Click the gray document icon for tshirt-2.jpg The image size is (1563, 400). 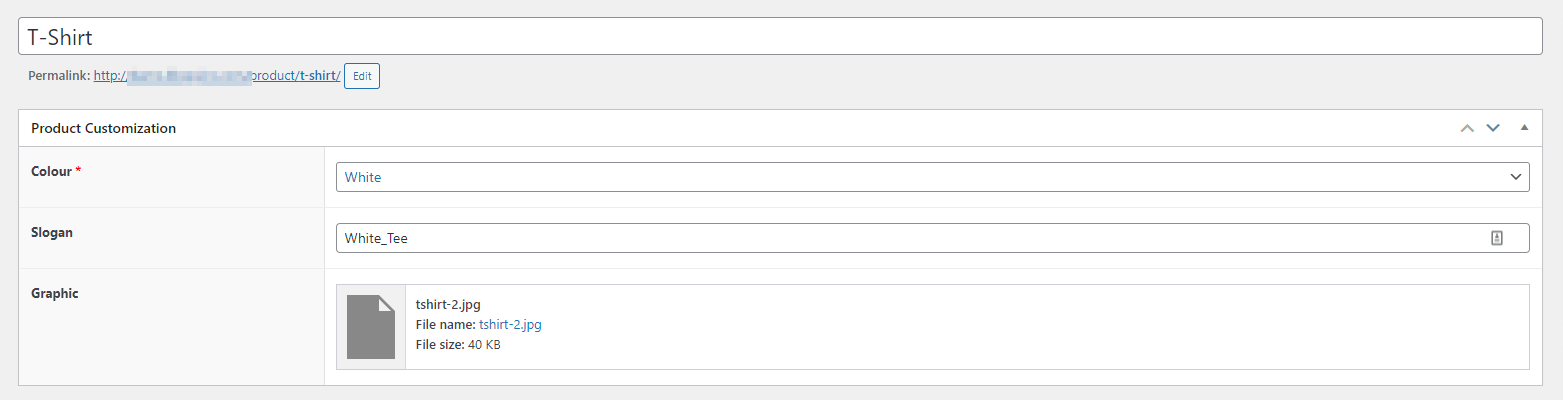point(371,327)
